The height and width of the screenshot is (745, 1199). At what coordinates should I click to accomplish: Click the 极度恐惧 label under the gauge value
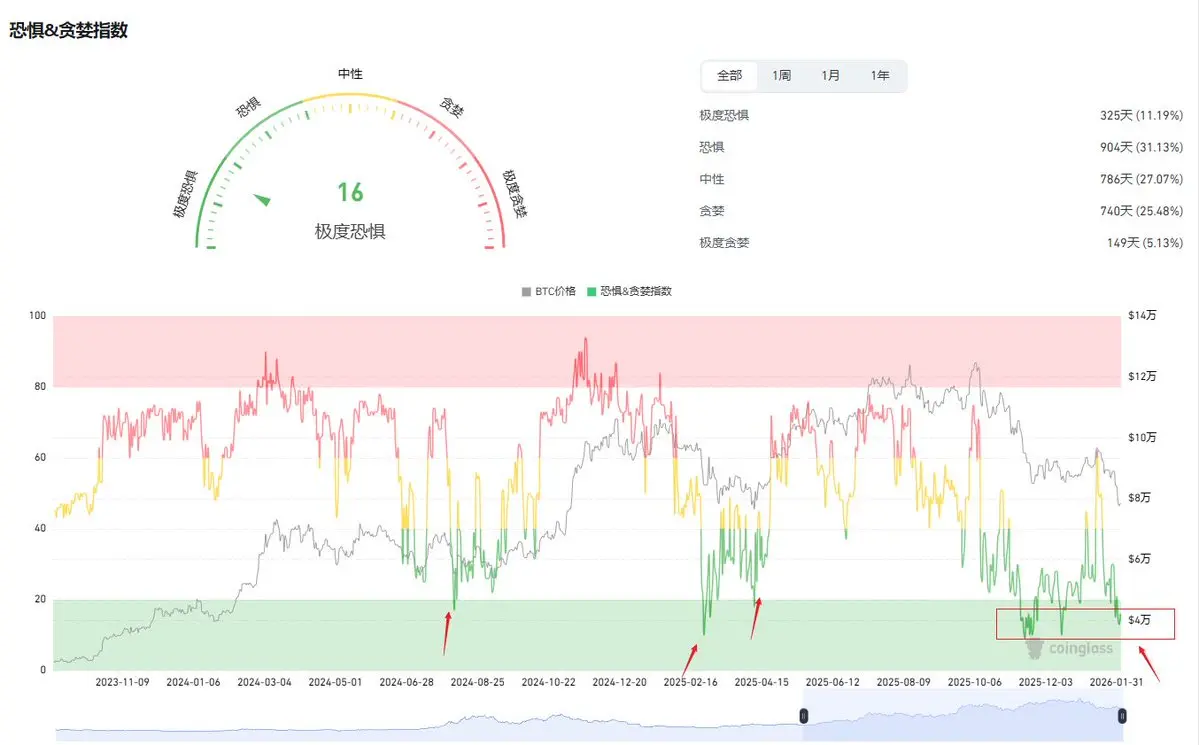point(350,232)
